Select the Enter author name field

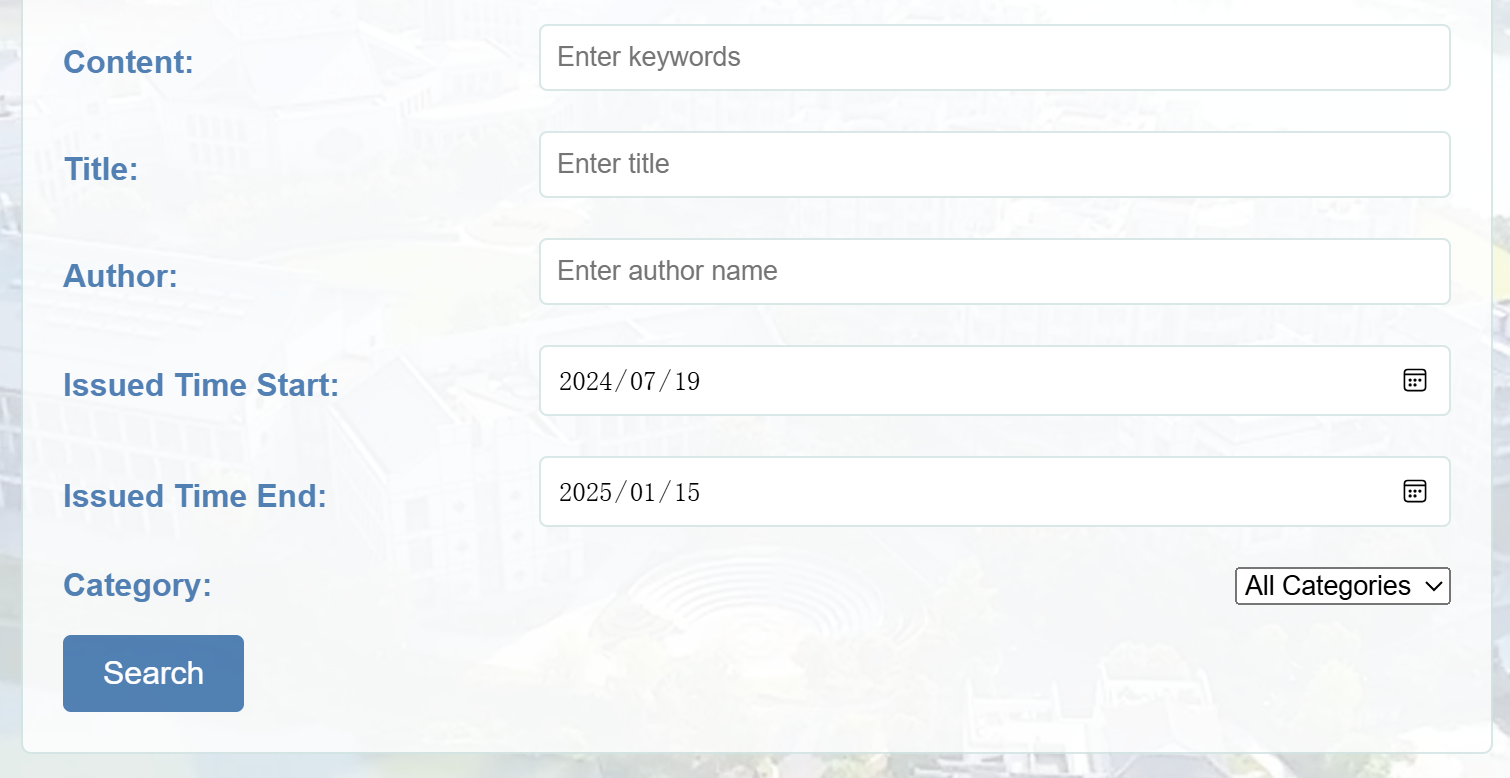click(994, 271)
